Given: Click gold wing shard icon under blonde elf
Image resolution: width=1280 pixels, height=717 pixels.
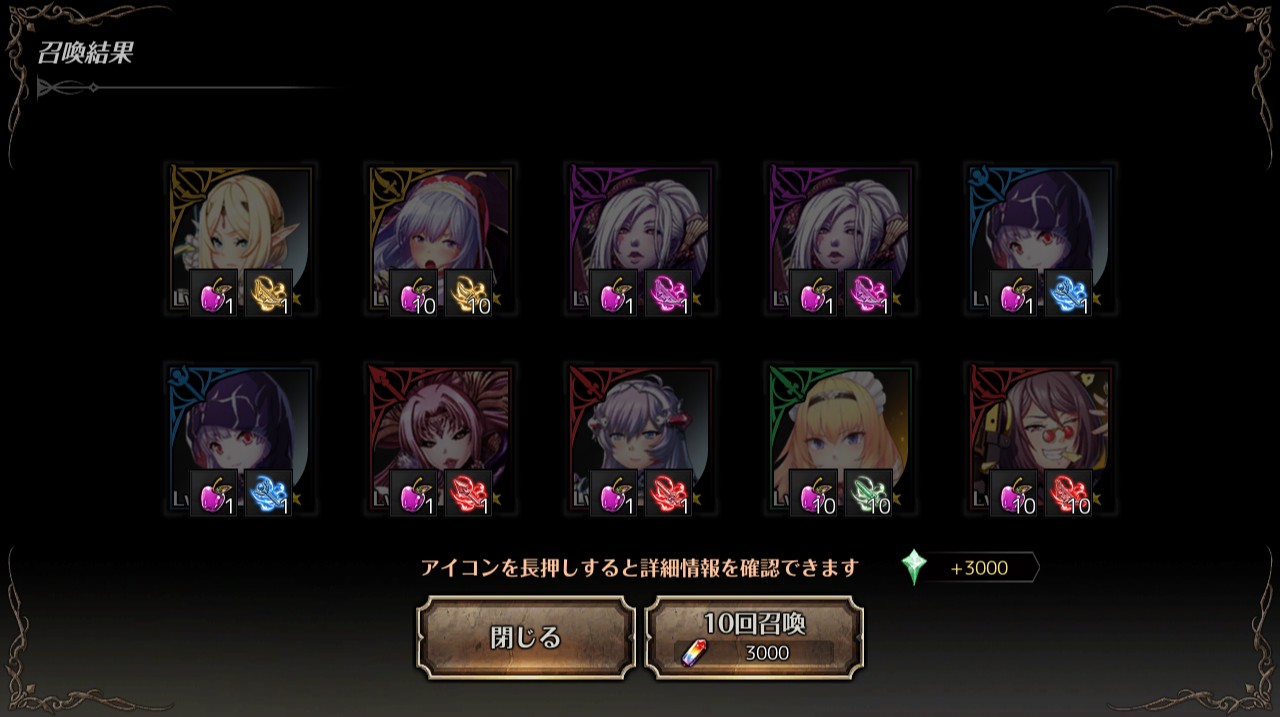Looking at the screenshot, I should coord(269,293).
